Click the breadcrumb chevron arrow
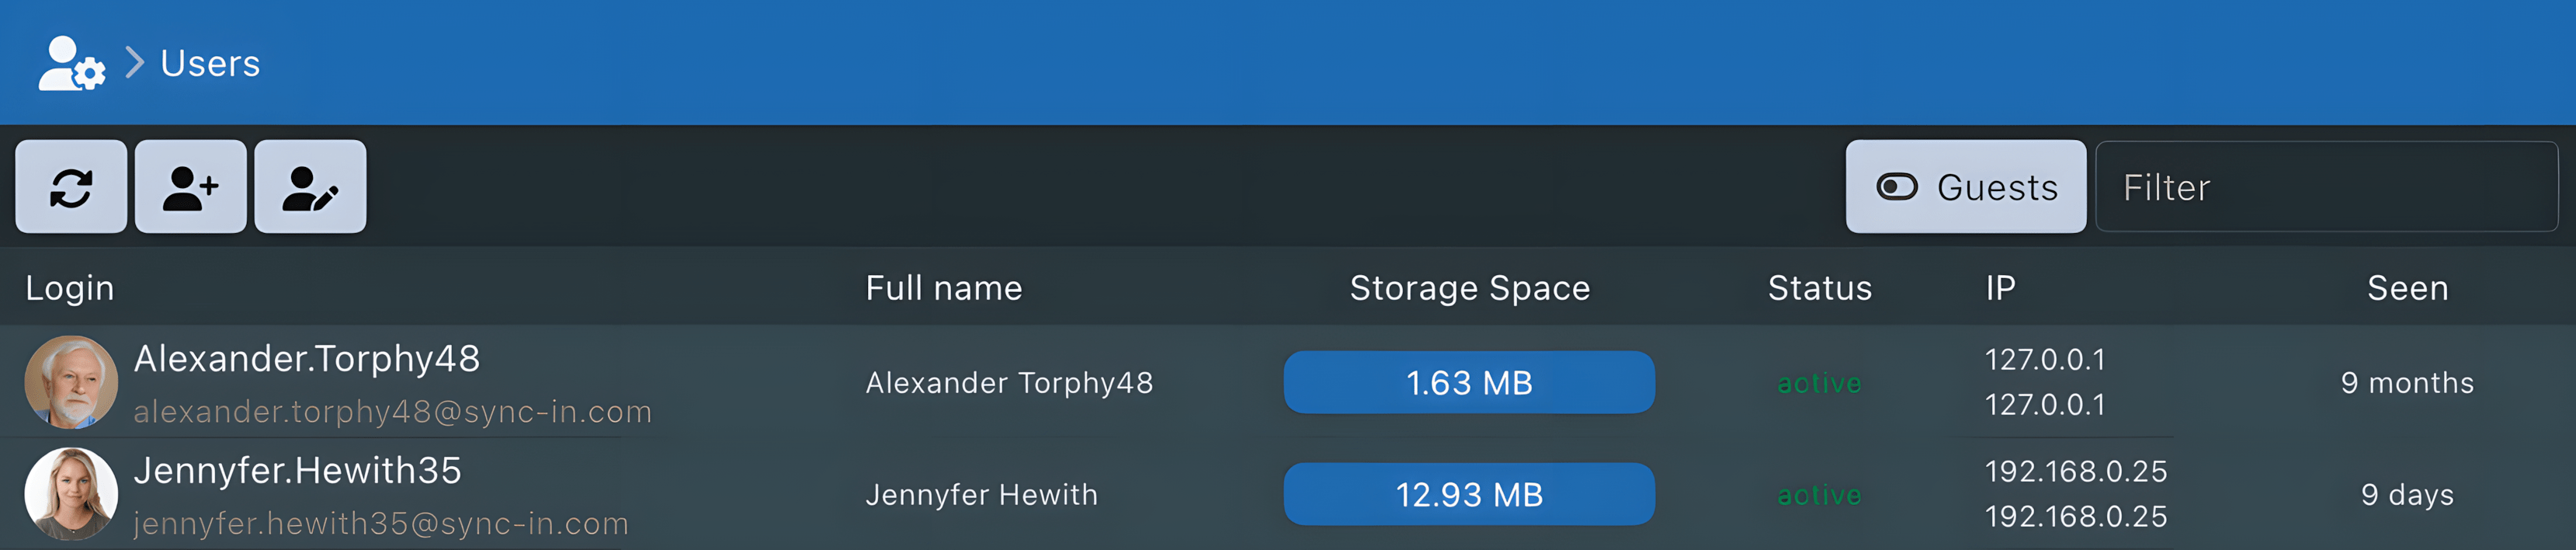The image size is (2576, 550). tap(135, 63)
